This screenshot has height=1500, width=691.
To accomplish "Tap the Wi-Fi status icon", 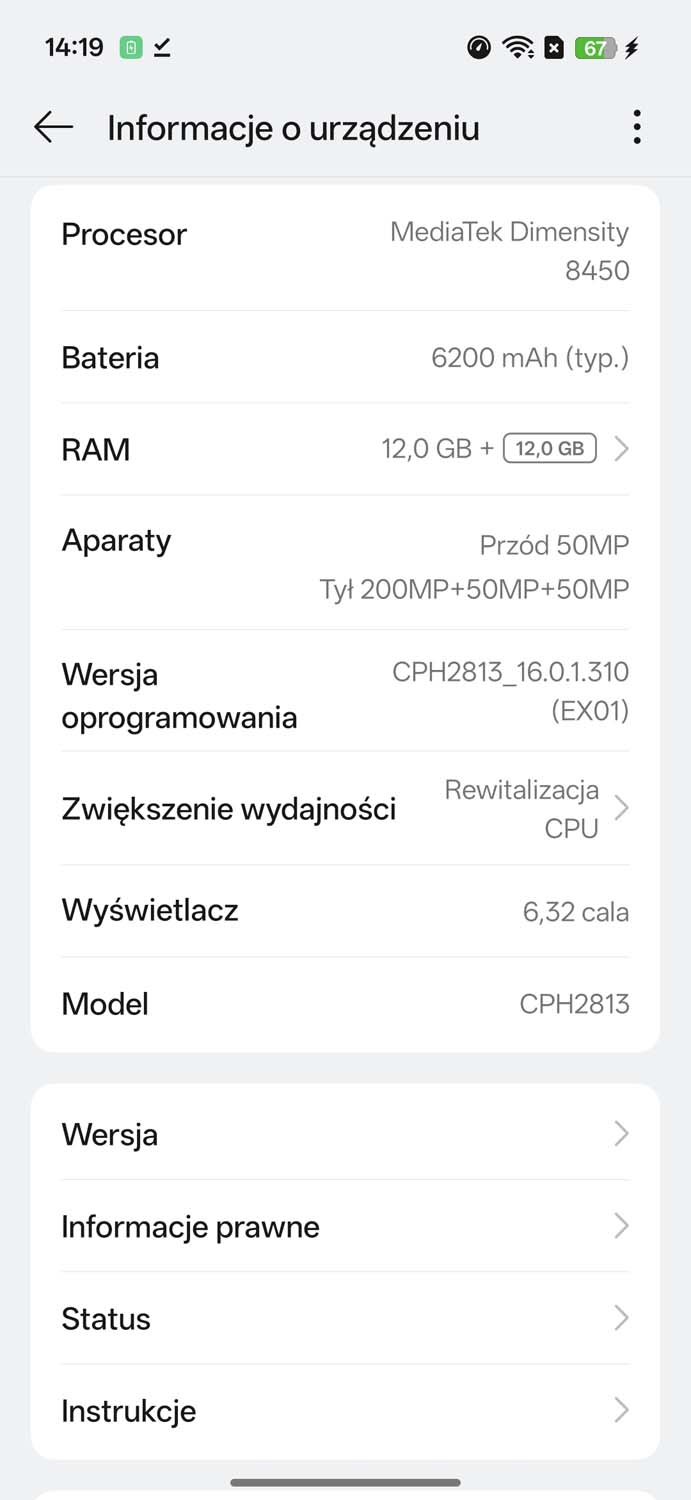I will (x=517, y=47).
